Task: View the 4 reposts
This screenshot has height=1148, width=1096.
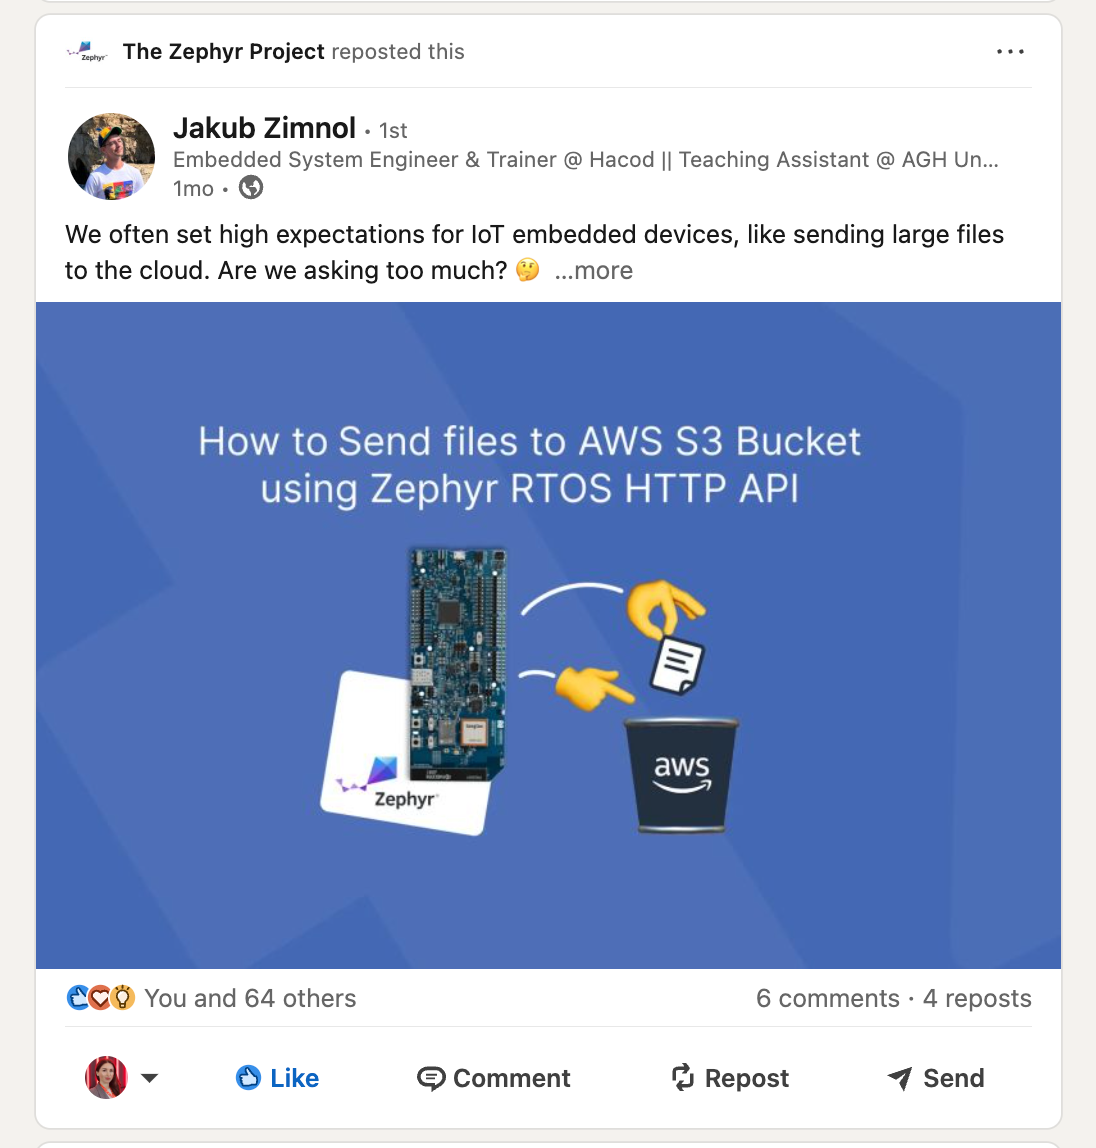Action: [x=977, y=998]
